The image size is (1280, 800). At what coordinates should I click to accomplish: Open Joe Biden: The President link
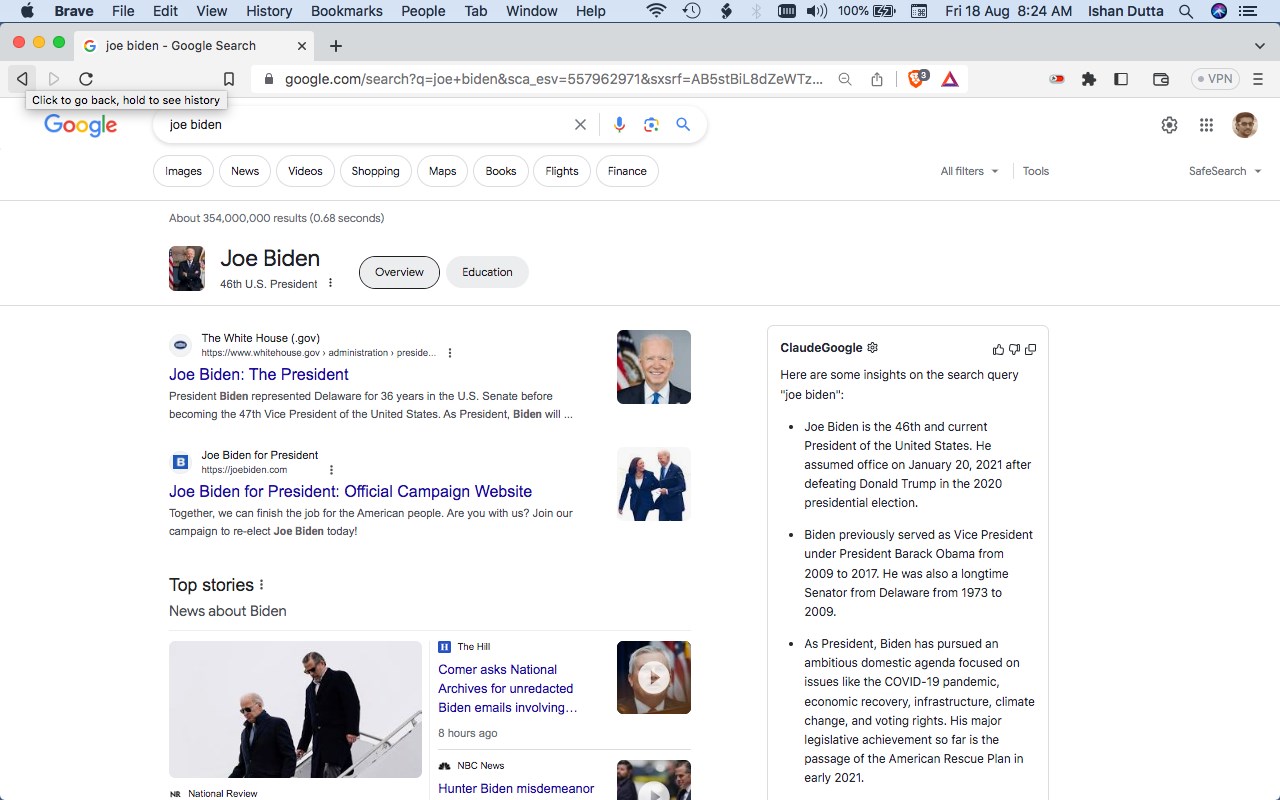pos(259,374)
